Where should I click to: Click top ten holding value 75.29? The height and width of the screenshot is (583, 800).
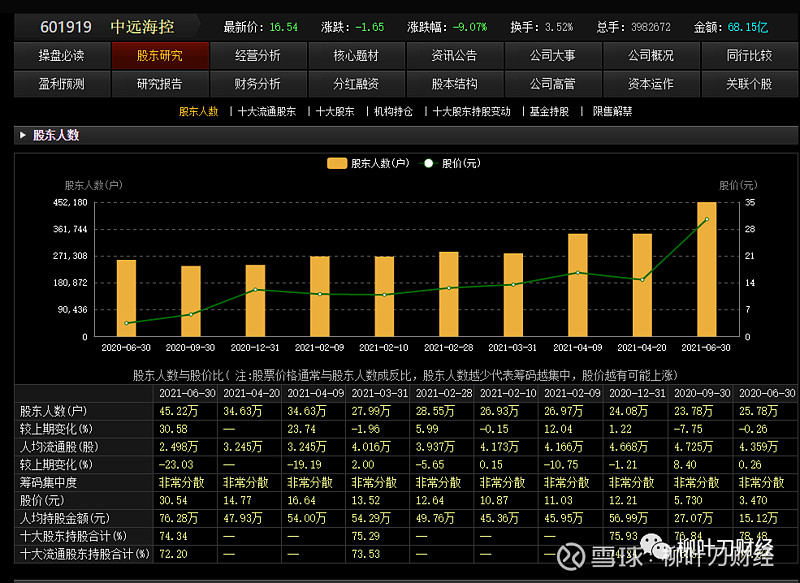[366, 536]
